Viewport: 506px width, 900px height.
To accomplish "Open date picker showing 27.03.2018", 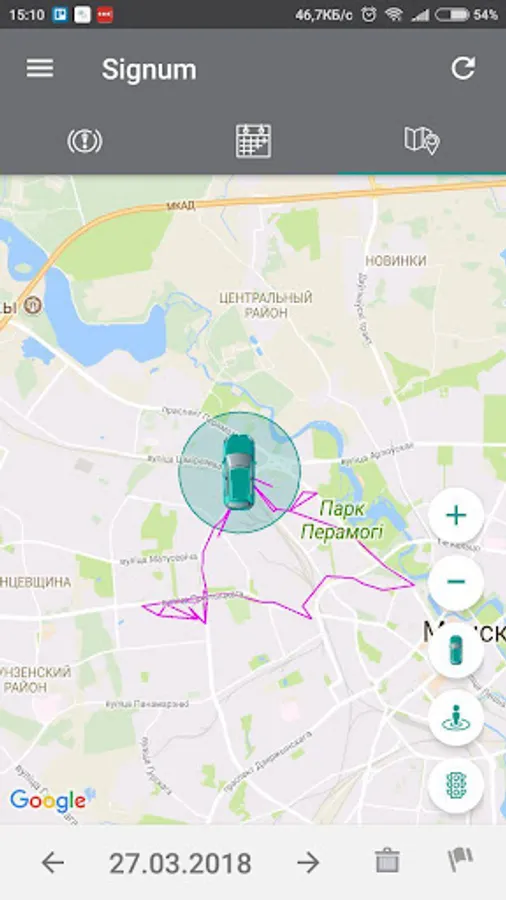I will pyautogui.click(x=180, y=863).
